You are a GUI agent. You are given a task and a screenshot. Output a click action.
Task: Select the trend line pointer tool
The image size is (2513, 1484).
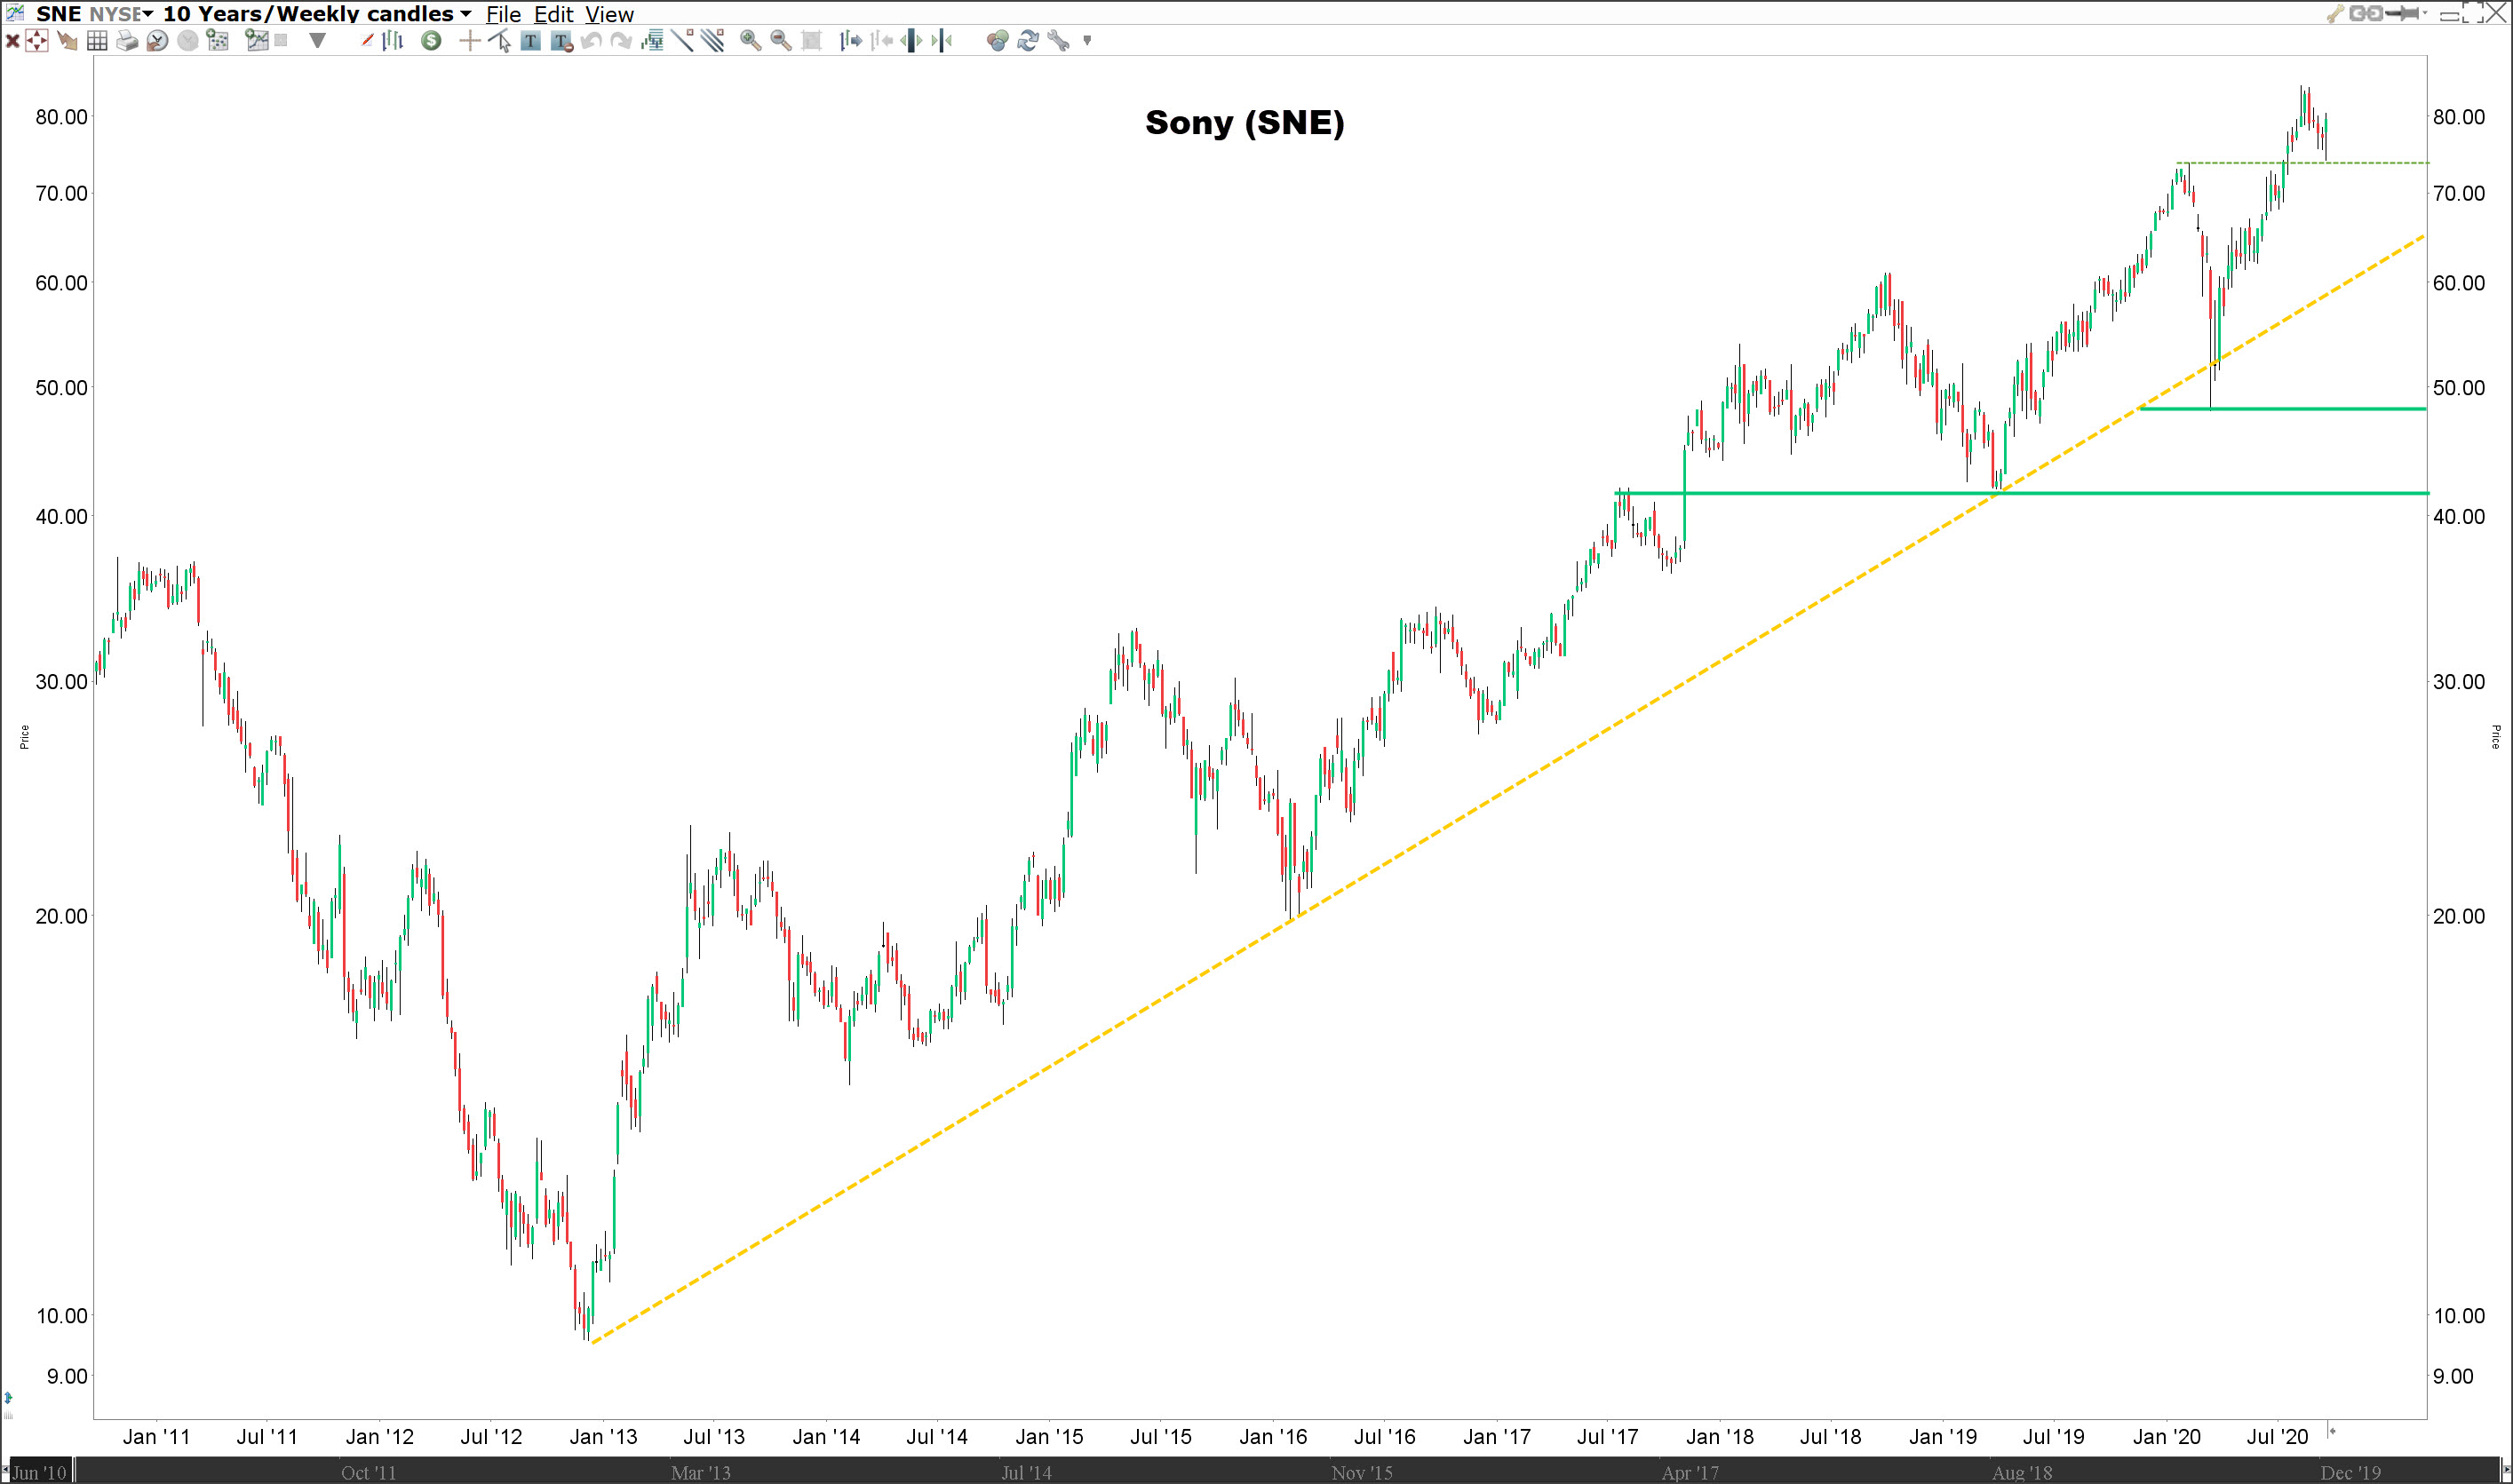point(500,41)
